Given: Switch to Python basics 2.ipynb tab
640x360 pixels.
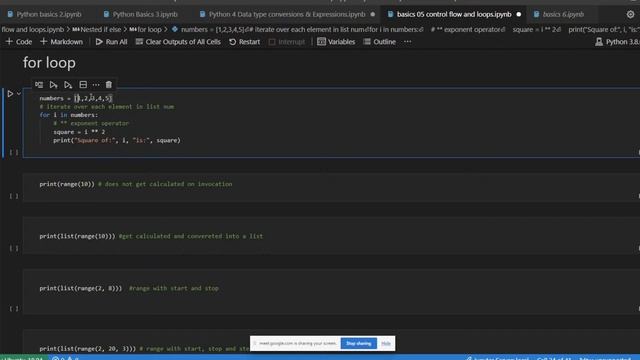Looking at the screenshot, I should click(x=44, y=14).
